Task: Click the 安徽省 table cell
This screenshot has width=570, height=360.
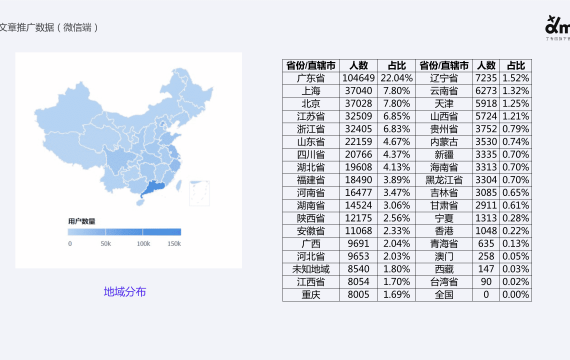Action: 311,231
